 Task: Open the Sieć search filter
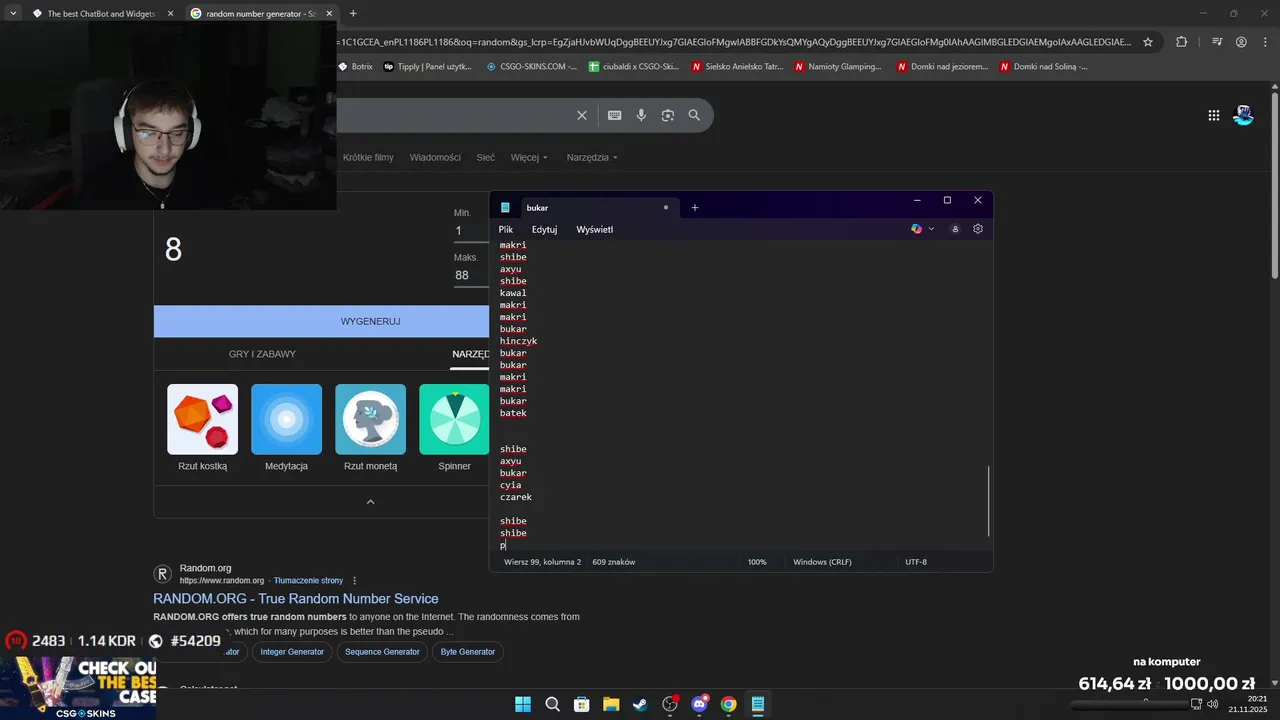pyautogui.click(x=486, y=157)
